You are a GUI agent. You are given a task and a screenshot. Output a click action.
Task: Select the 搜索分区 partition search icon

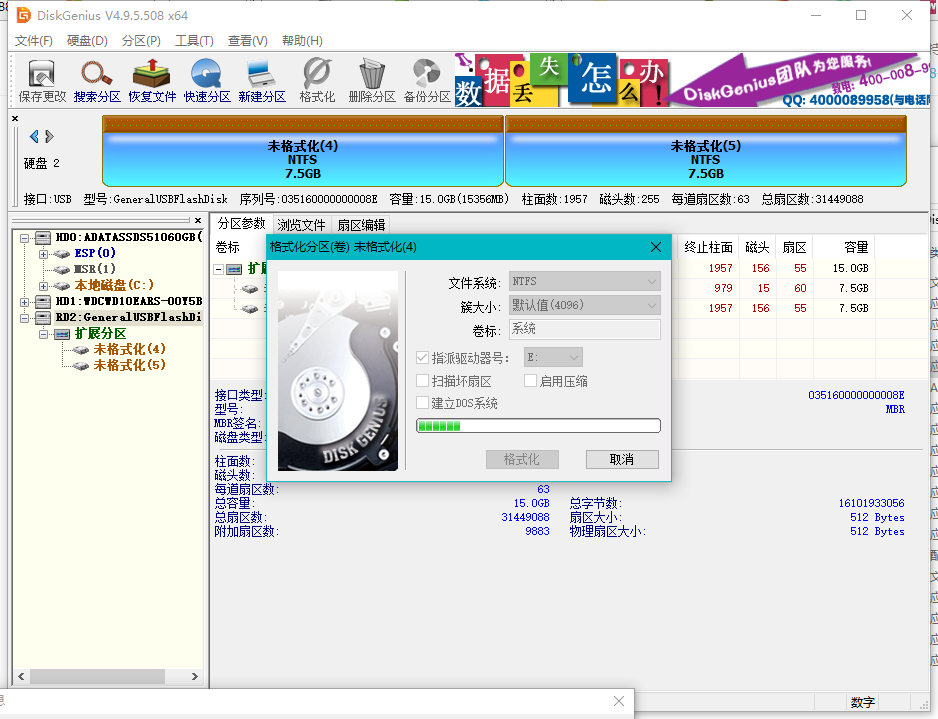click(95, 79)
